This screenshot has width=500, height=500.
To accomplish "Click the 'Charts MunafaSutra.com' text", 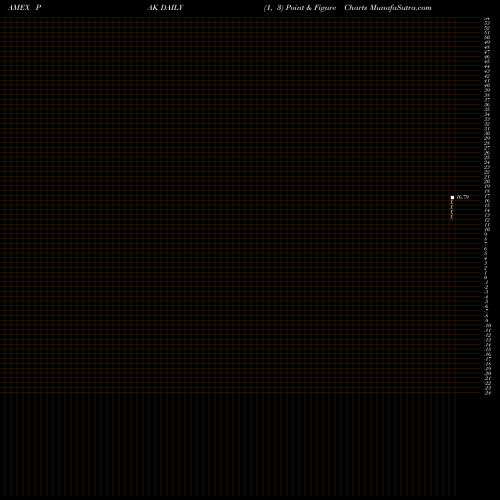I will coord(388,8).
